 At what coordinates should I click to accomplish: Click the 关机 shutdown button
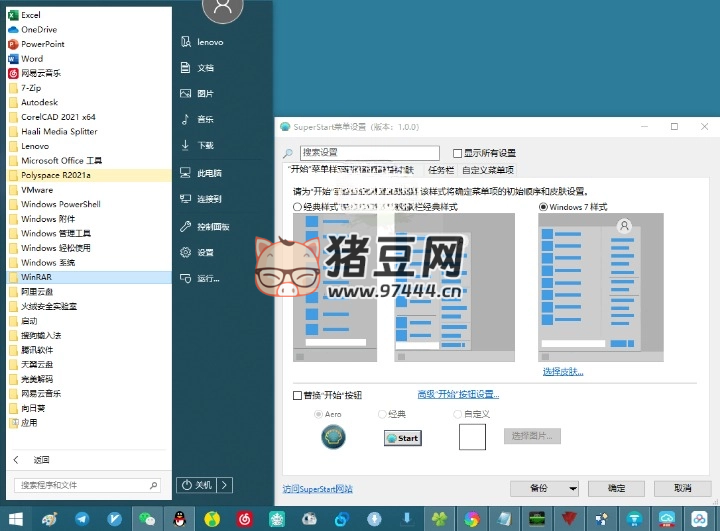(x=197, y=485)
